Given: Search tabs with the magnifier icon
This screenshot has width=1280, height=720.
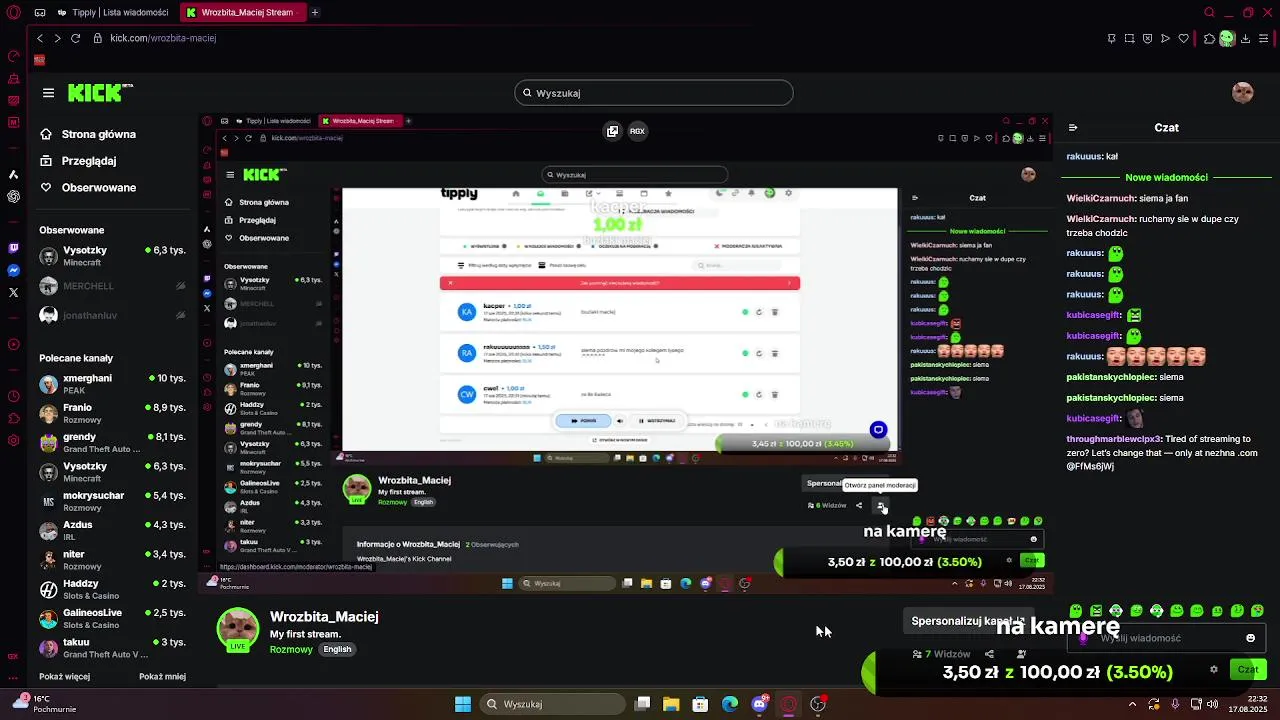Looking at the screenshot, I should 1209,13.
